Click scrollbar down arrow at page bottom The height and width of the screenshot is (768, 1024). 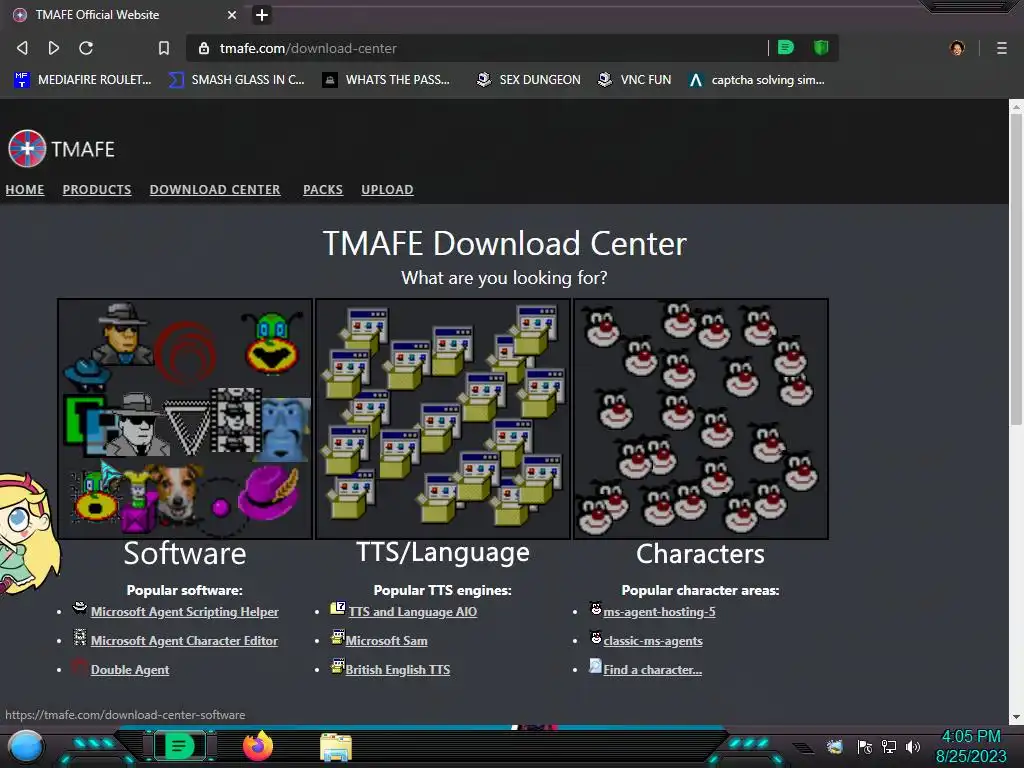1016,716
